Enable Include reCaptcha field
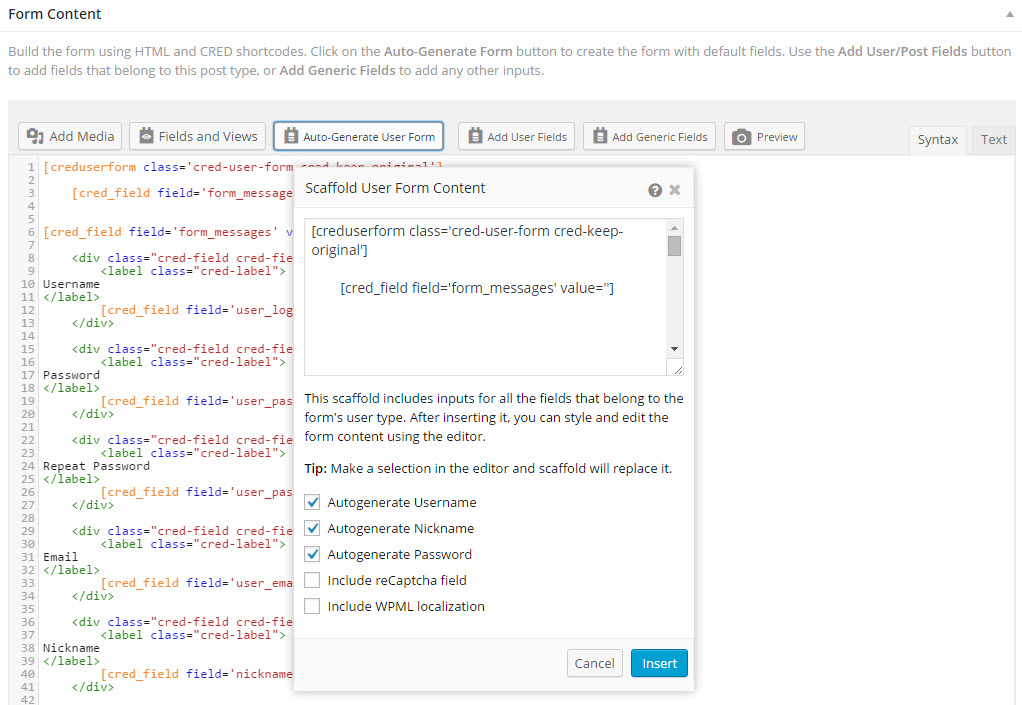This screenshot has height=705, width=1022. point(312,581)
